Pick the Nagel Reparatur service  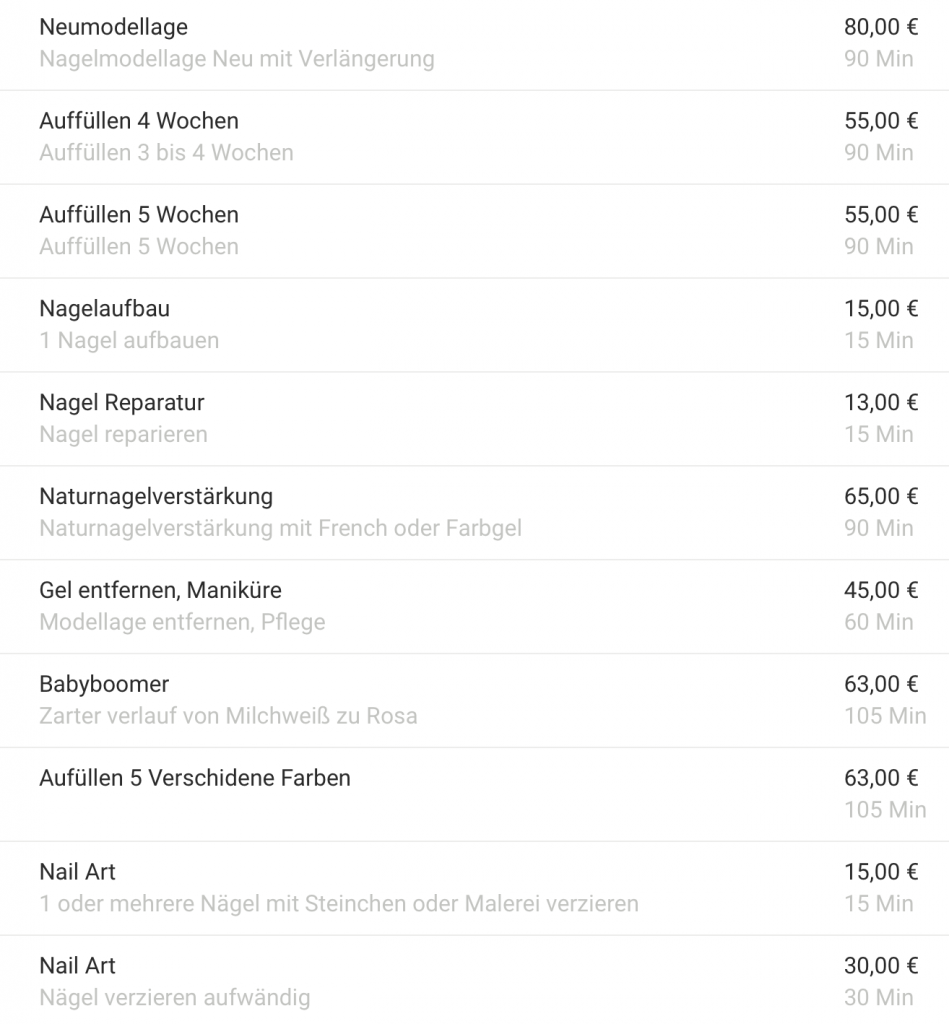click(121, 403)
